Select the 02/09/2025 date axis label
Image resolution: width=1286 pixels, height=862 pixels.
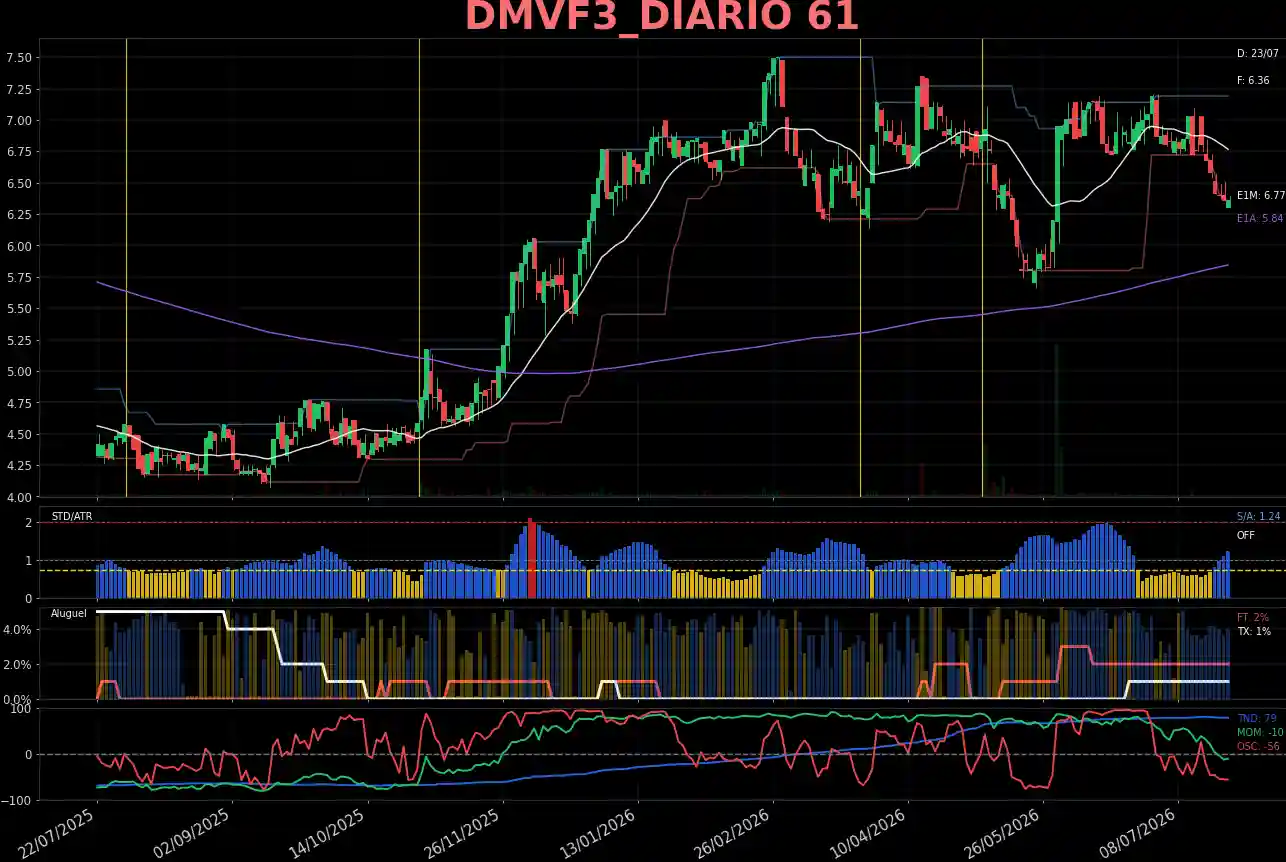coord(194,832)
